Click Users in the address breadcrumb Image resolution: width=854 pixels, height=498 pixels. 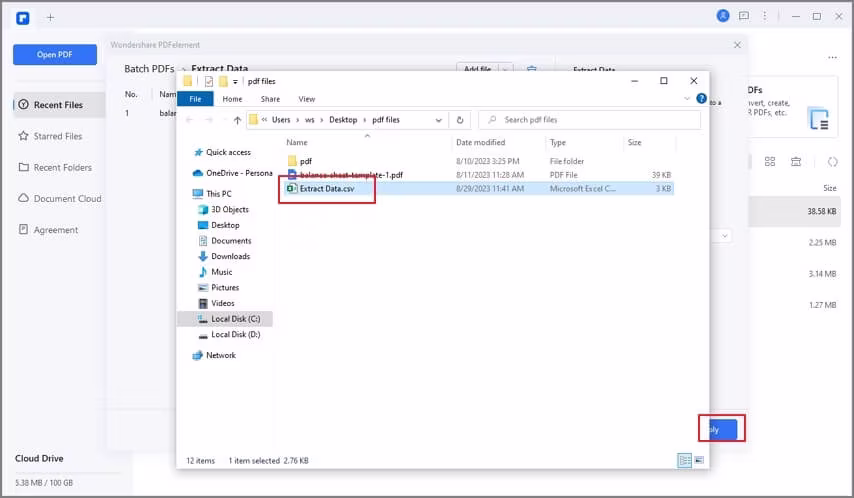click(281, 120)
